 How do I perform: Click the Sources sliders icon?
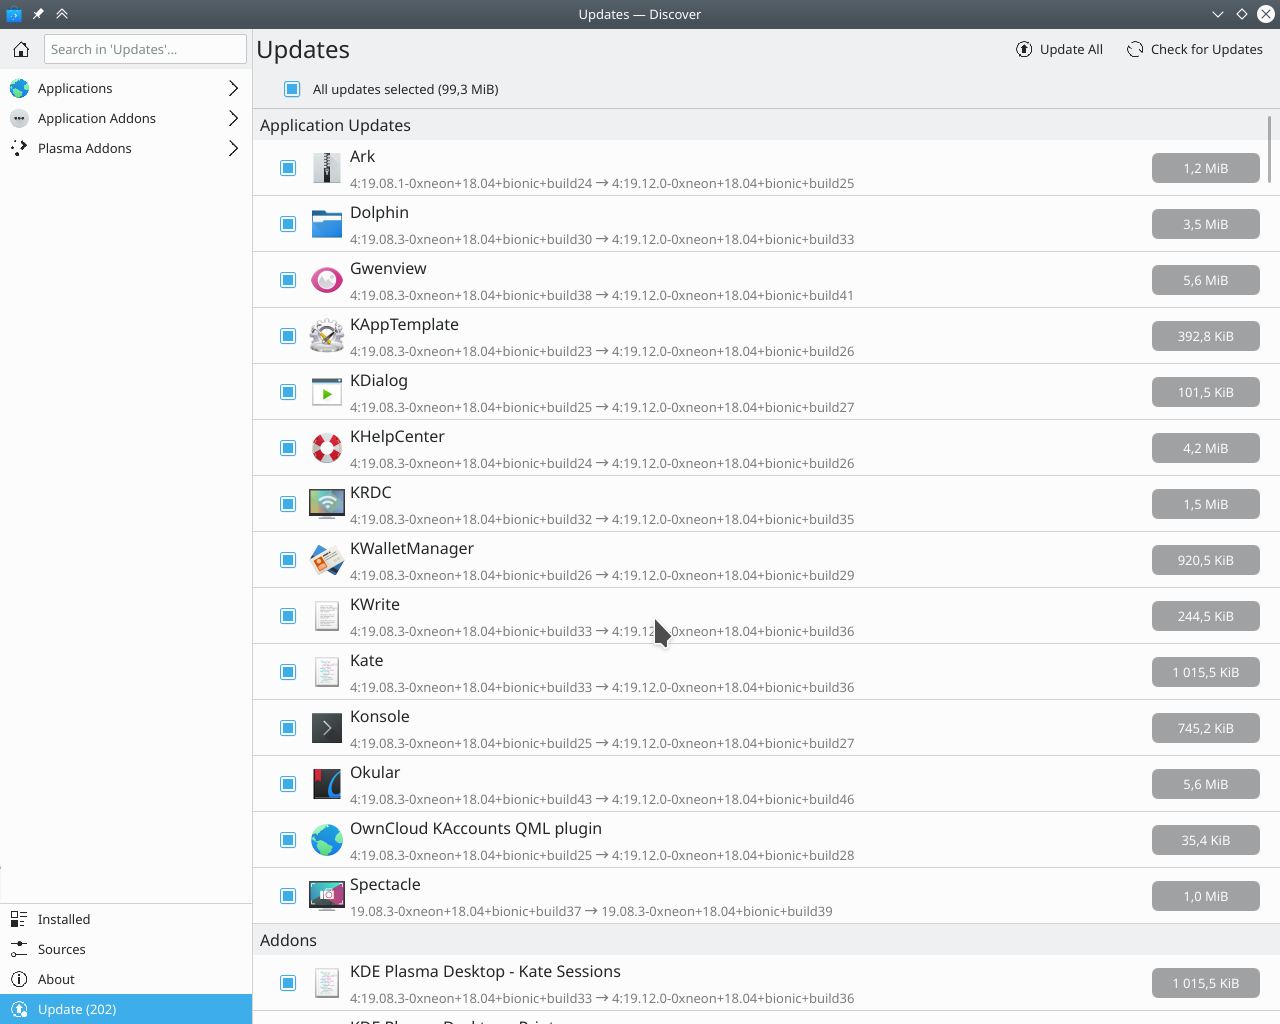[19, 949]
